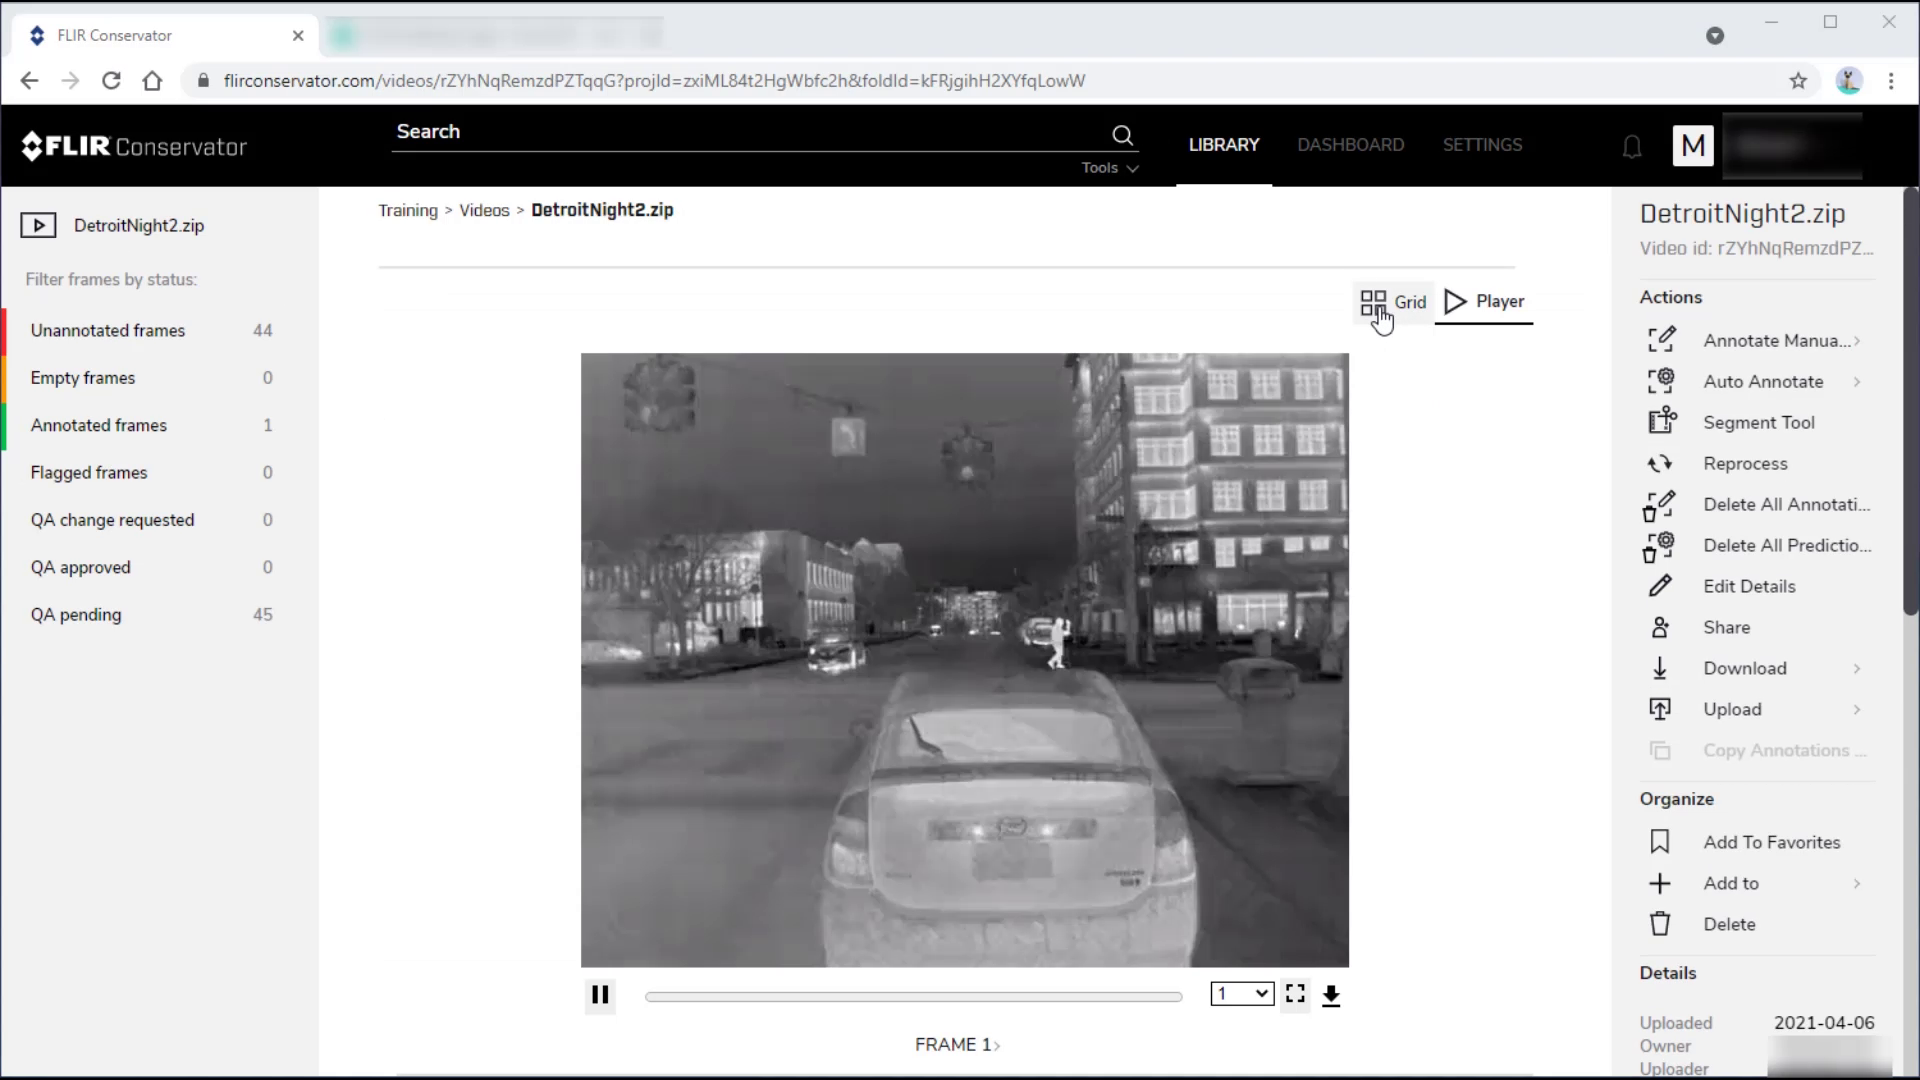Screen dimensions: 1920x1080
Task: Filter by Unannotated frames
Action: (x=107, y=330)
